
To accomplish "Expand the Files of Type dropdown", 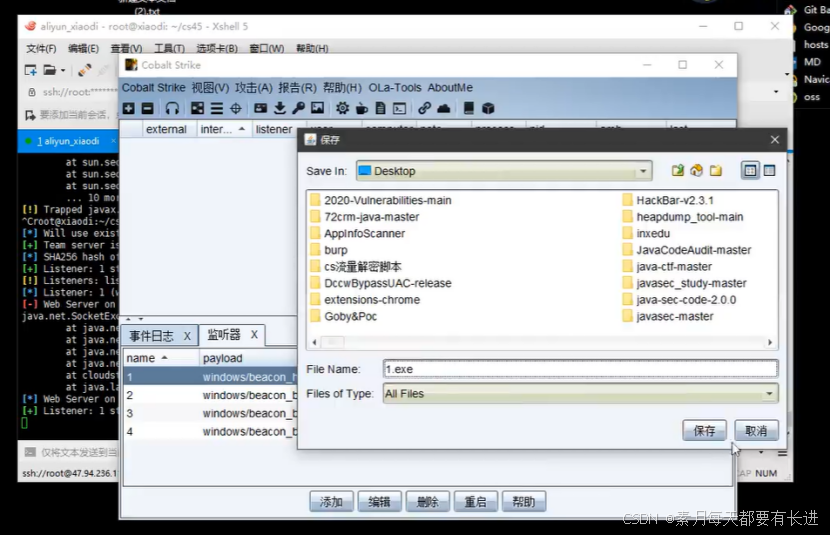I will click(769, 393).
